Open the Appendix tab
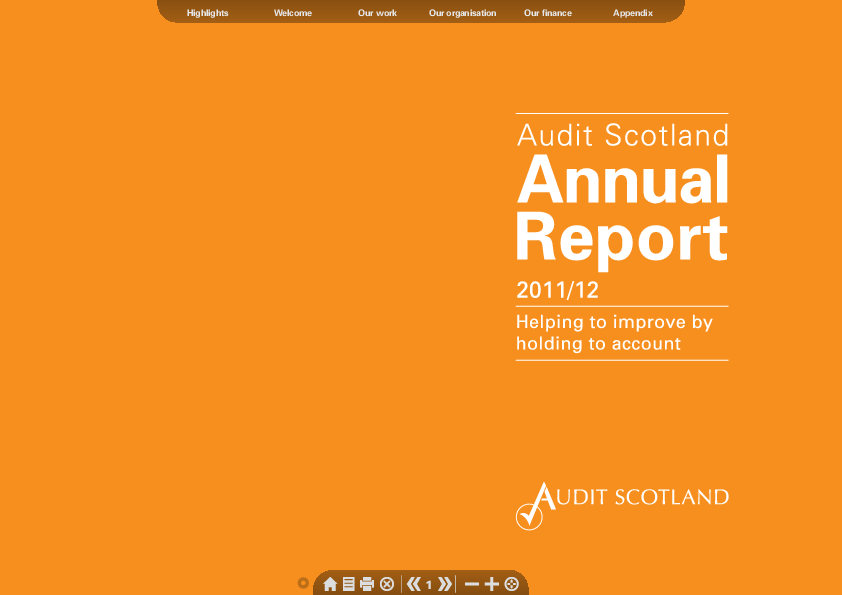 coord(633,13)
